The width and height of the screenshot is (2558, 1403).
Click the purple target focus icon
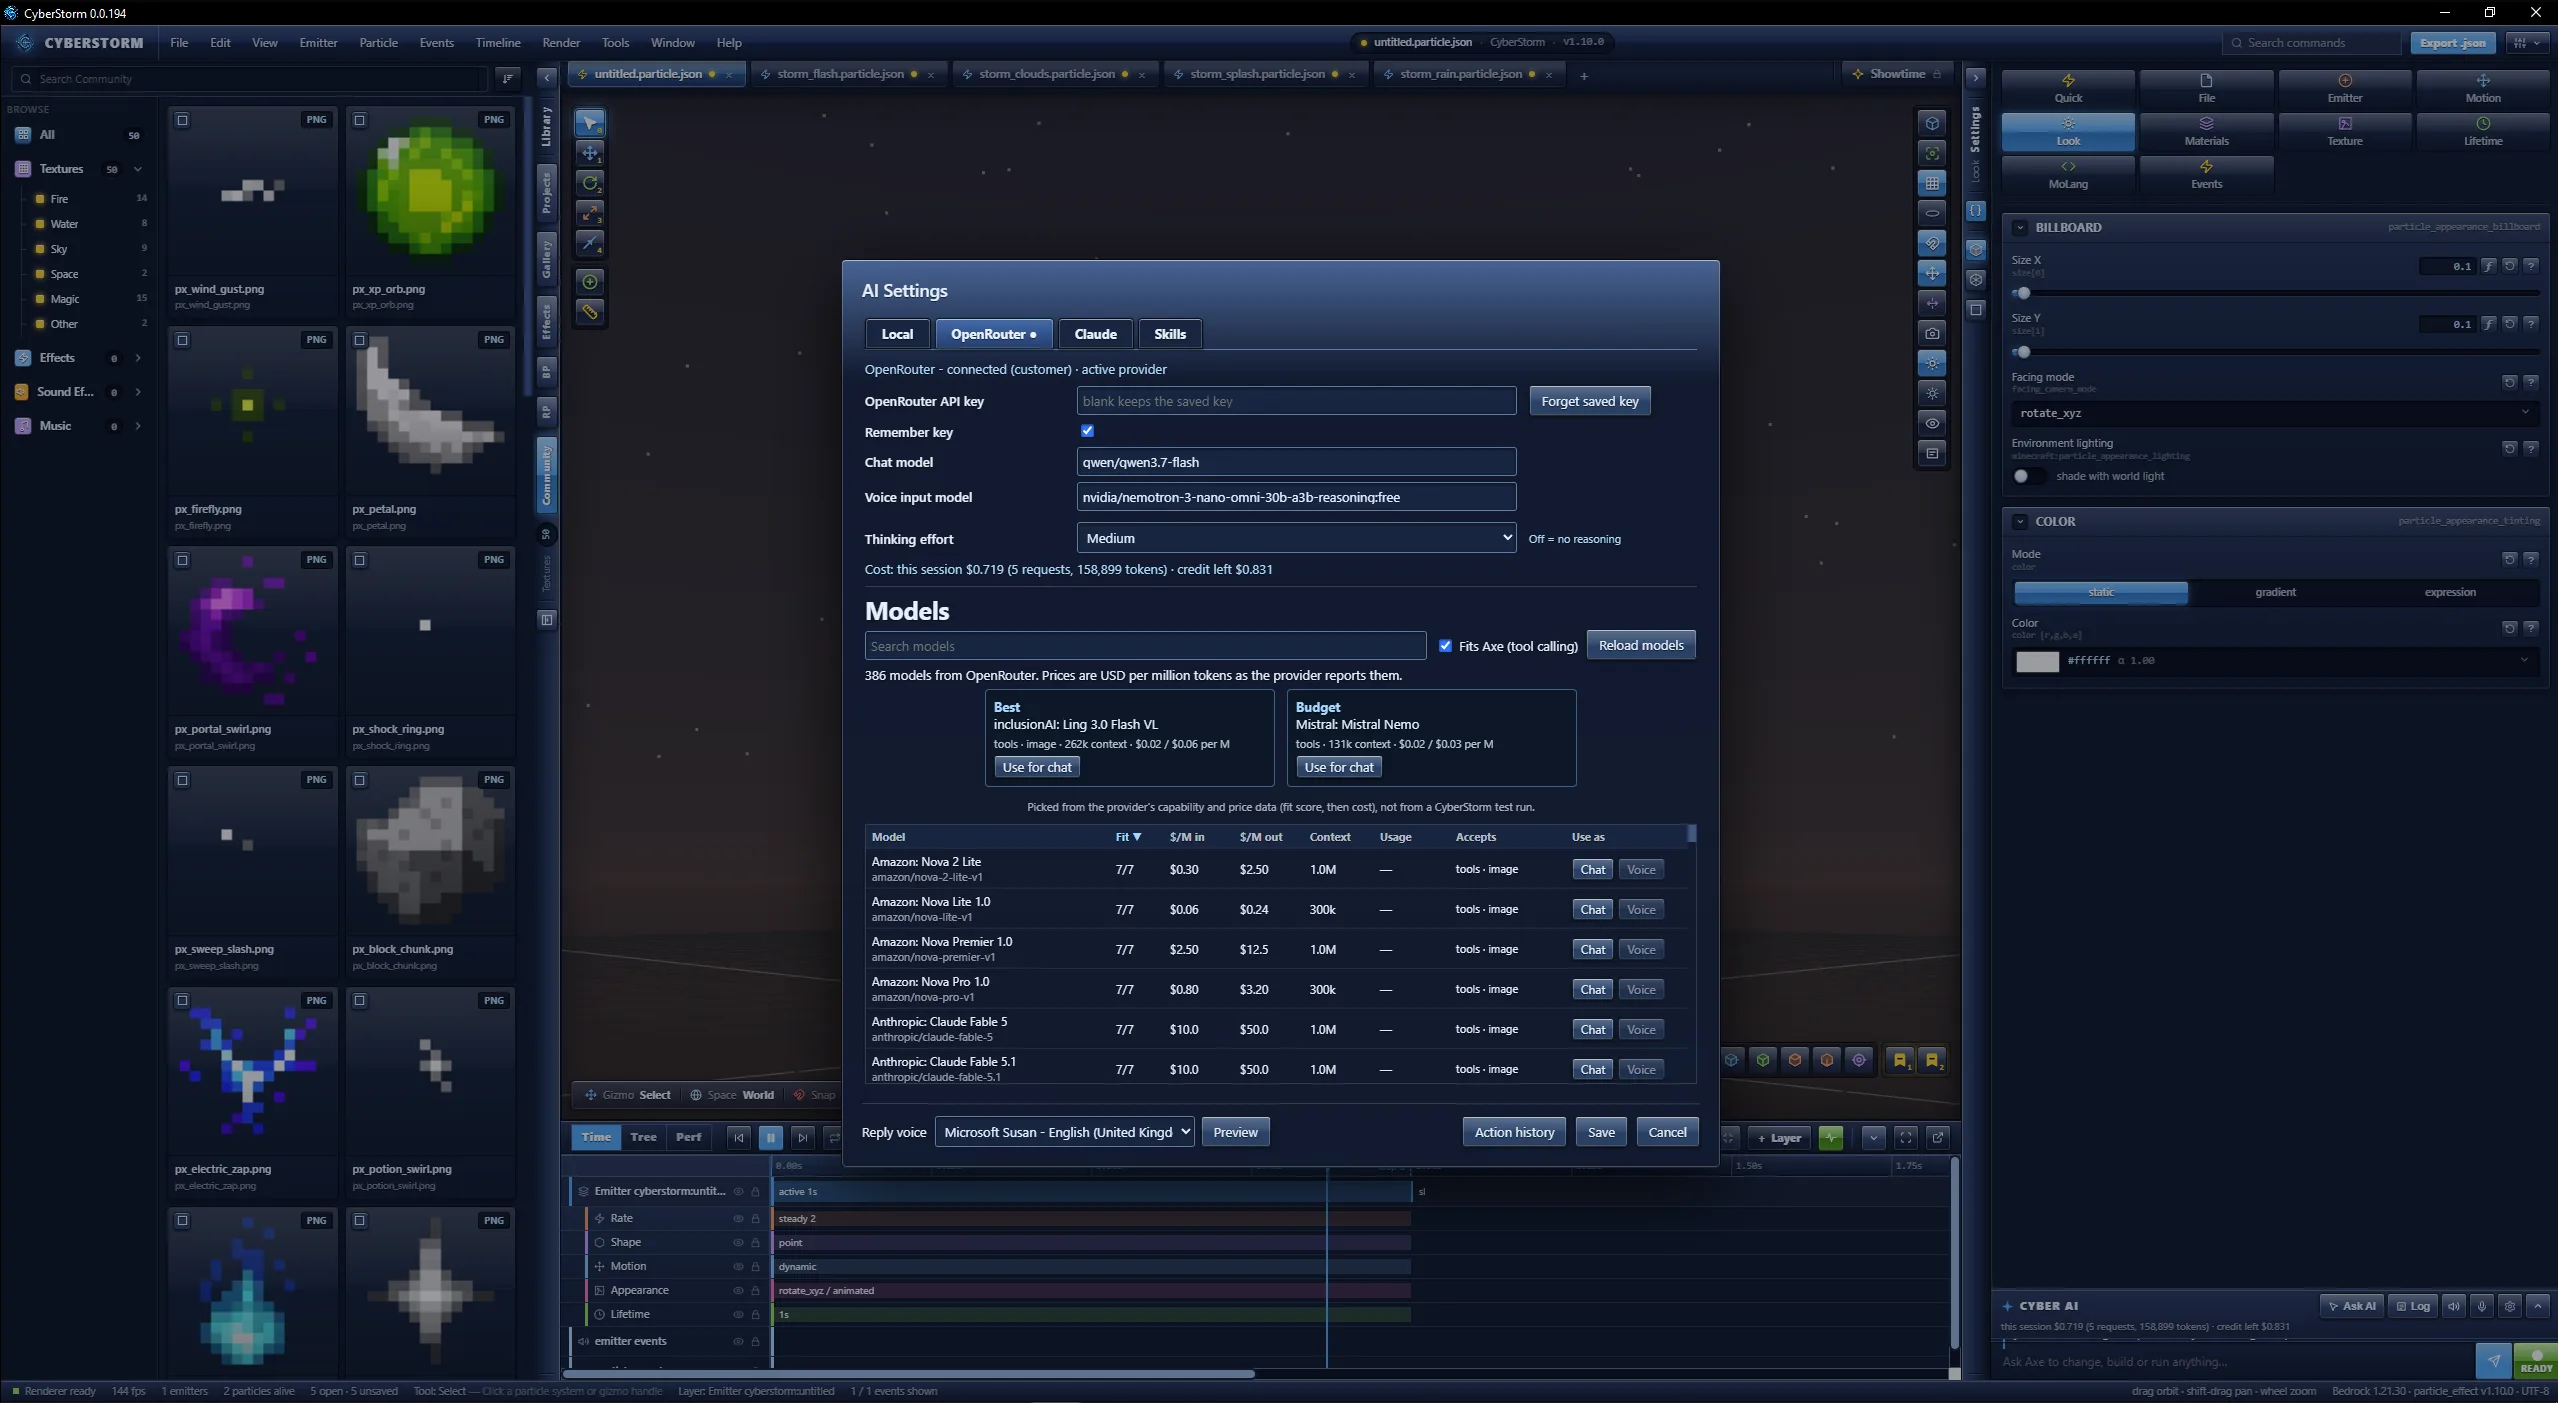[1859, 1060]
